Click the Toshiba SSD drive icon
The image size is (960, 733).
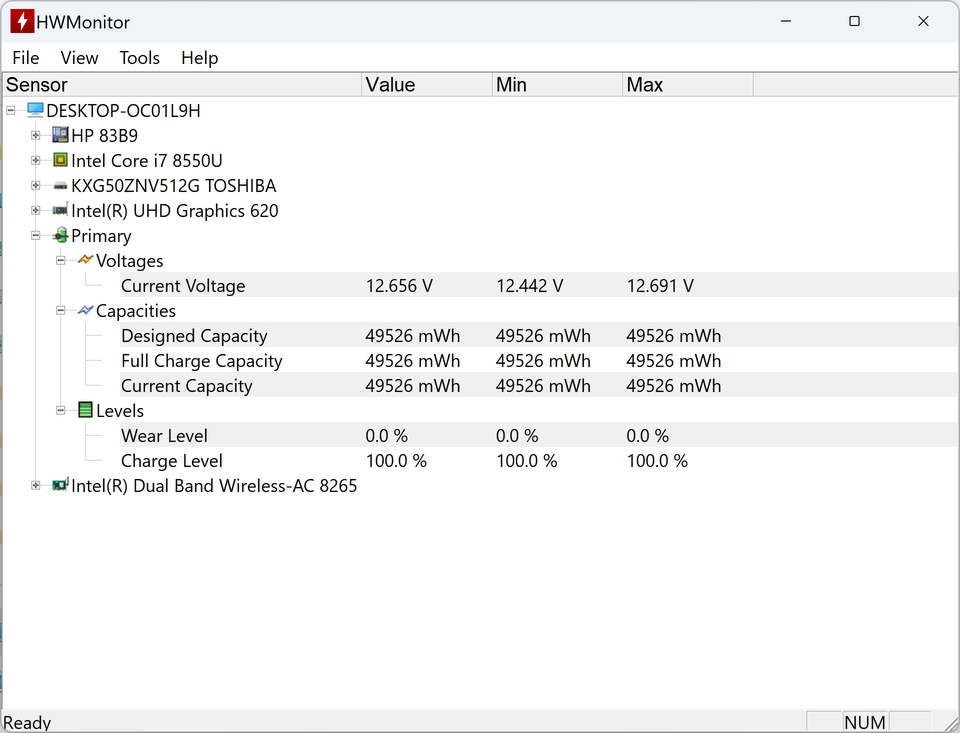coord(60,186)
